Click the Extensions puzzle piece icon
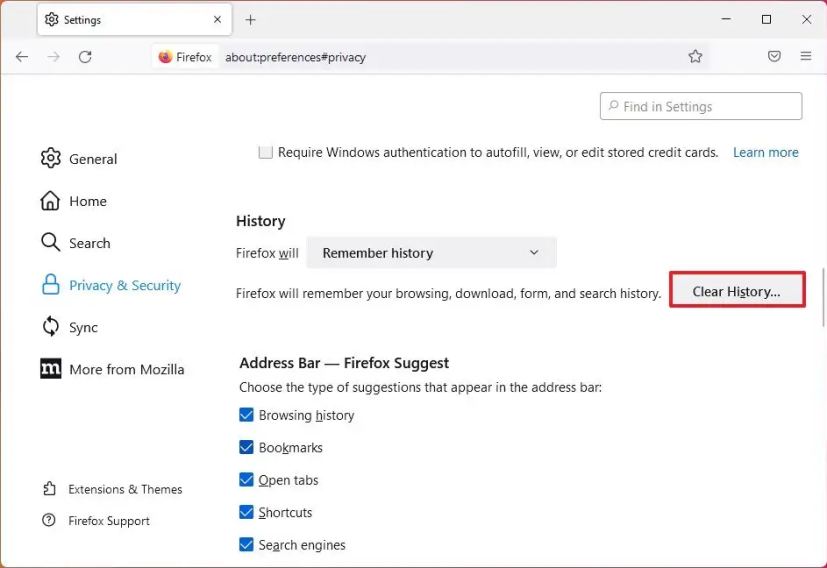Image resolution: width=827 pixels, height=568 pixels. pos(49,489)
